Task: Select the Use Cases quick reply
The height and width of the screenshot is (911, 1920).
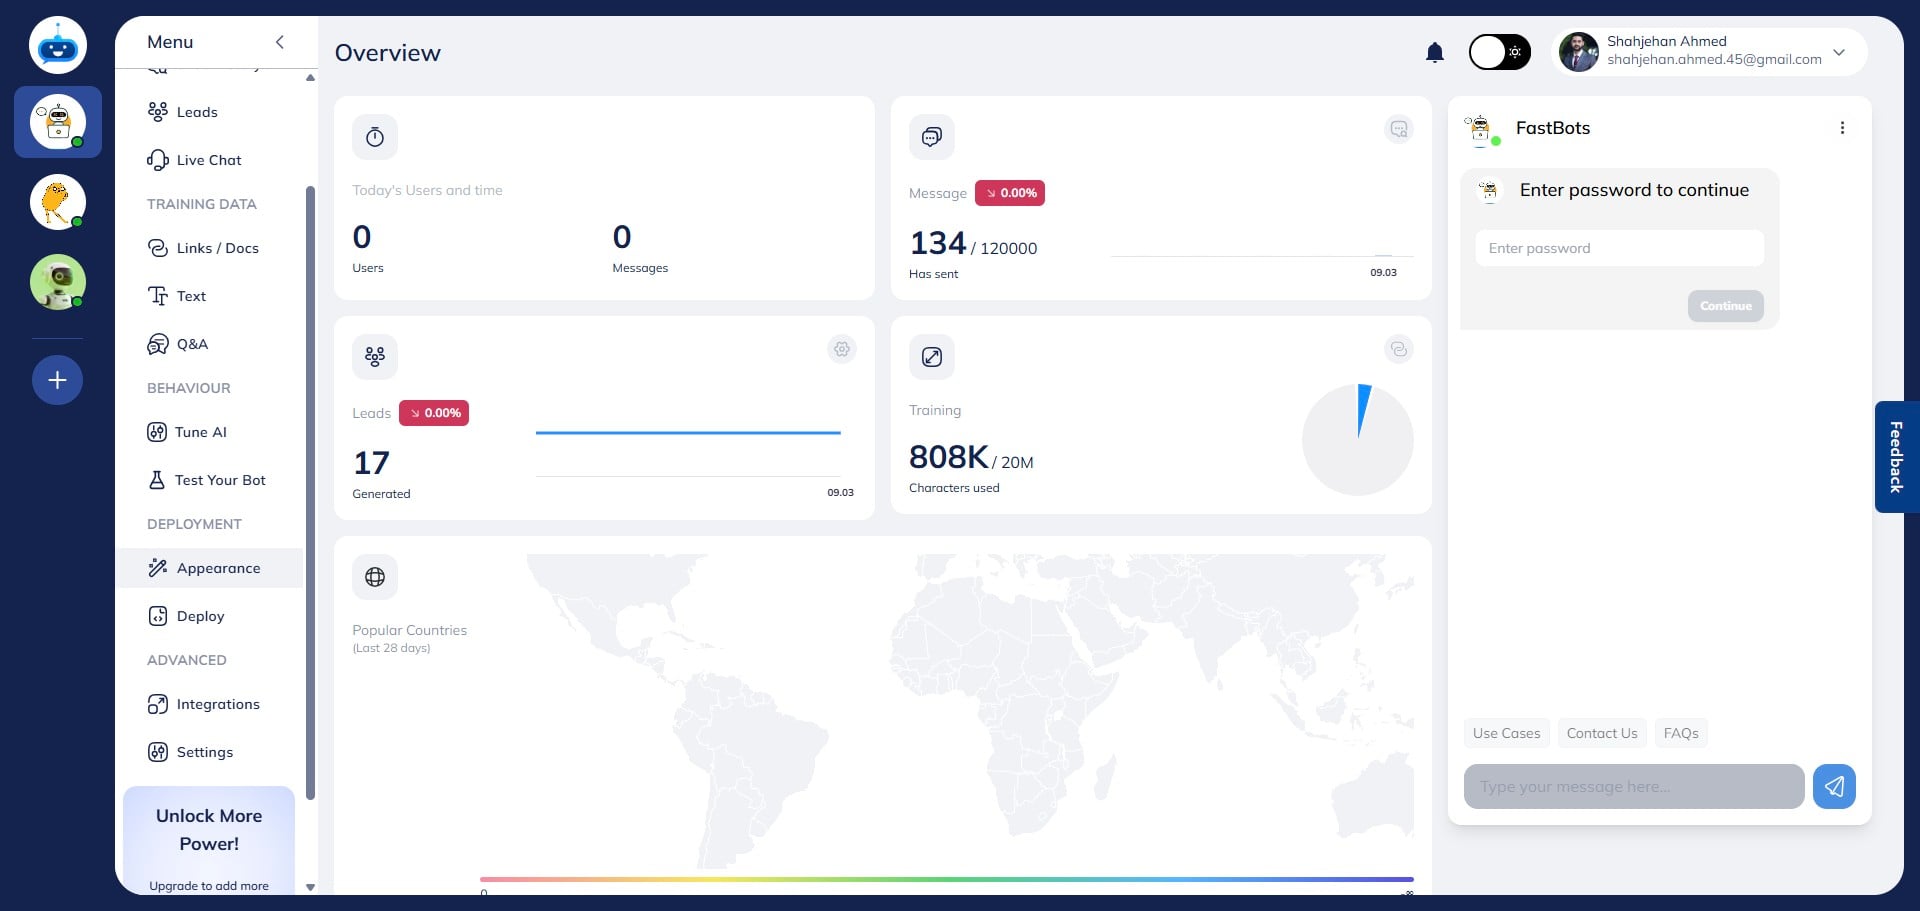Action: [x=1506, y=733]
